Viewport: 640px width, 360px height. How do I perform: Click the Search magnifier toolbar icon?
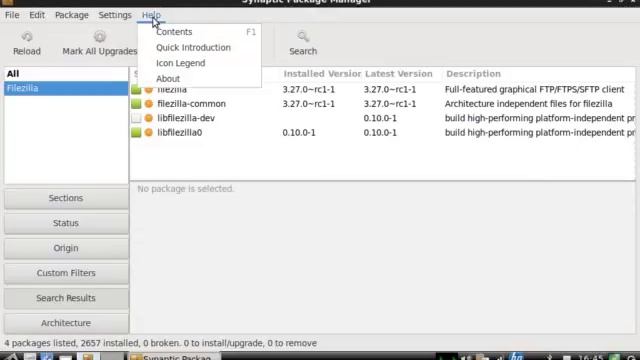tap(303, 37)
